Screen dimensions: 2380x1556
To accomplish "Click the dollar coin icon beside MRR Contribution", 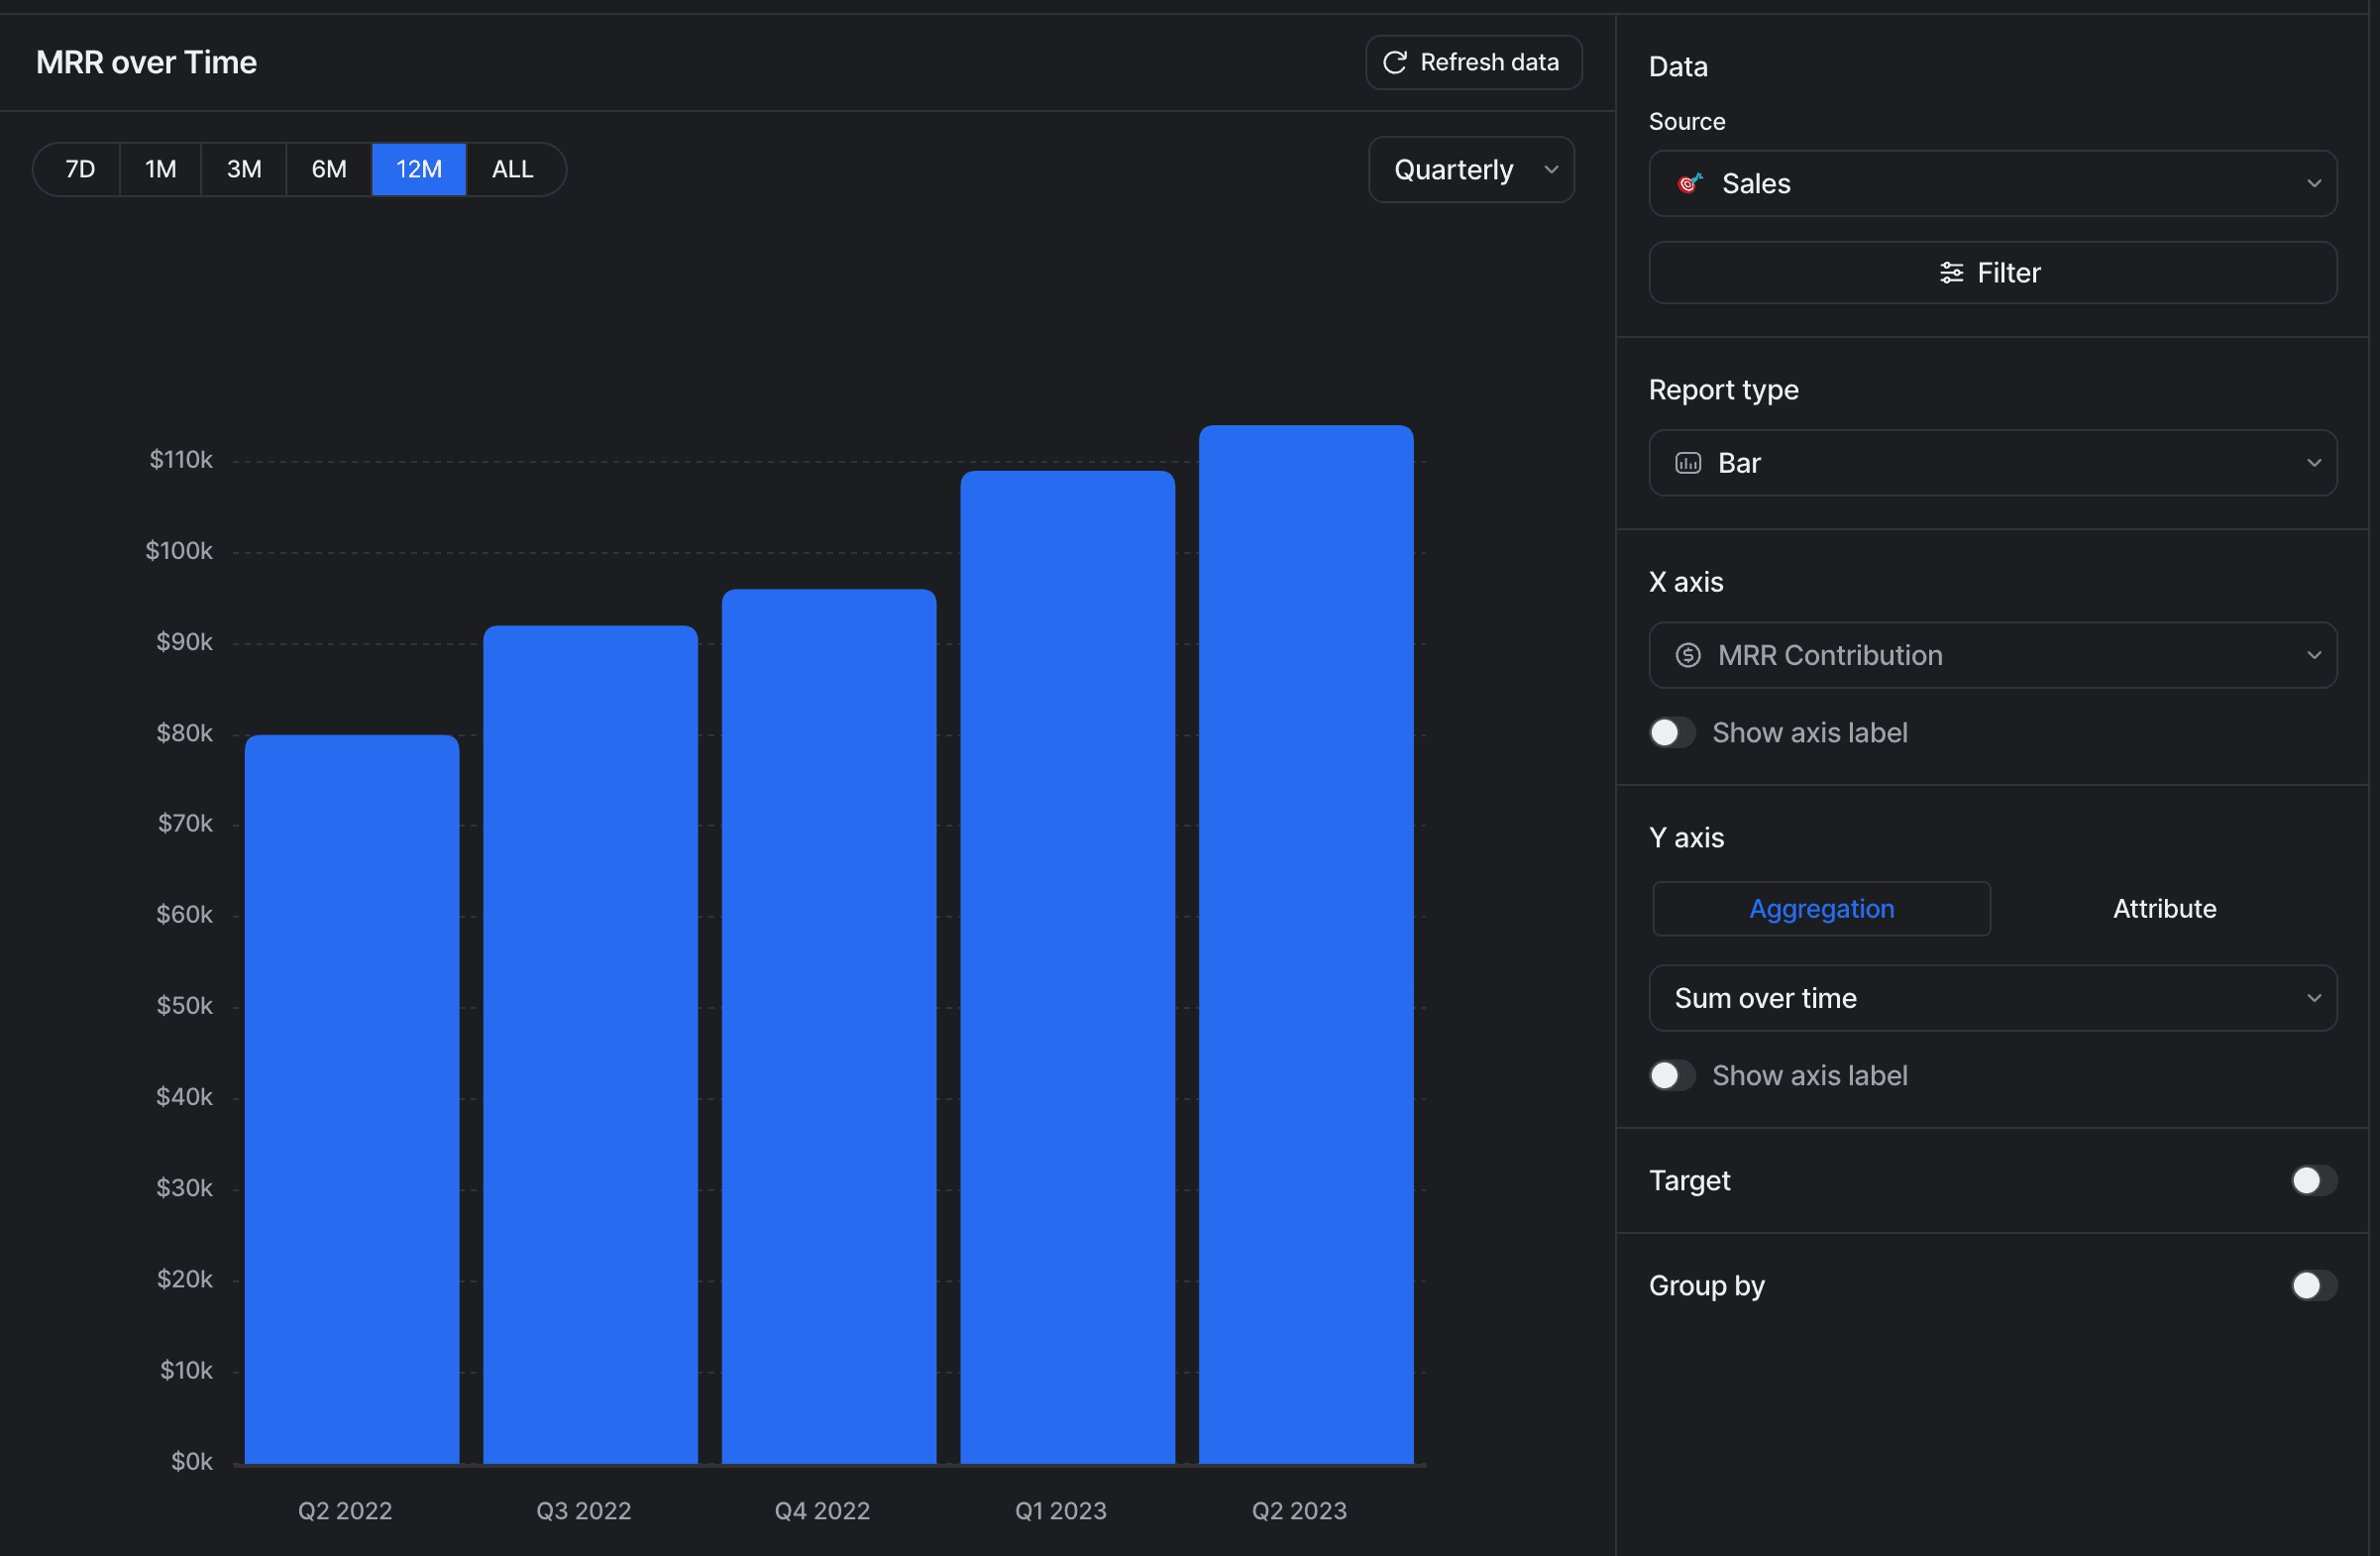I will (x=1688, y=655).
